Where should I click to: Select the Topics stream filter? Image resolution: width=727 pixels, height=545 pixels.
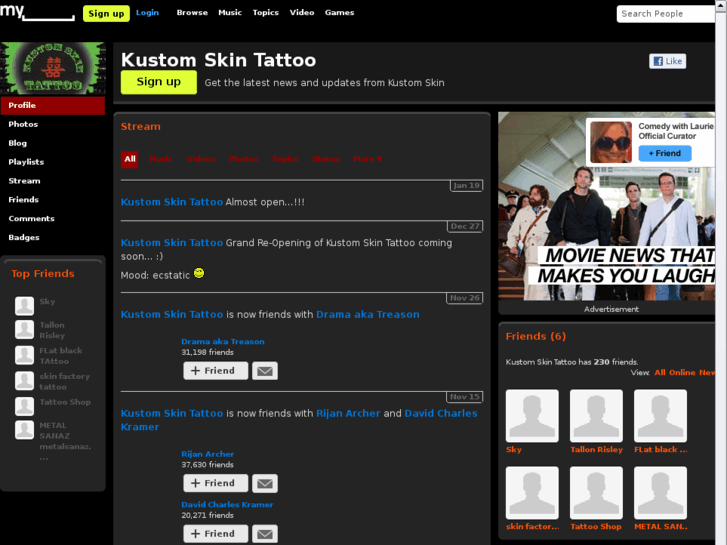coord(285,159)
